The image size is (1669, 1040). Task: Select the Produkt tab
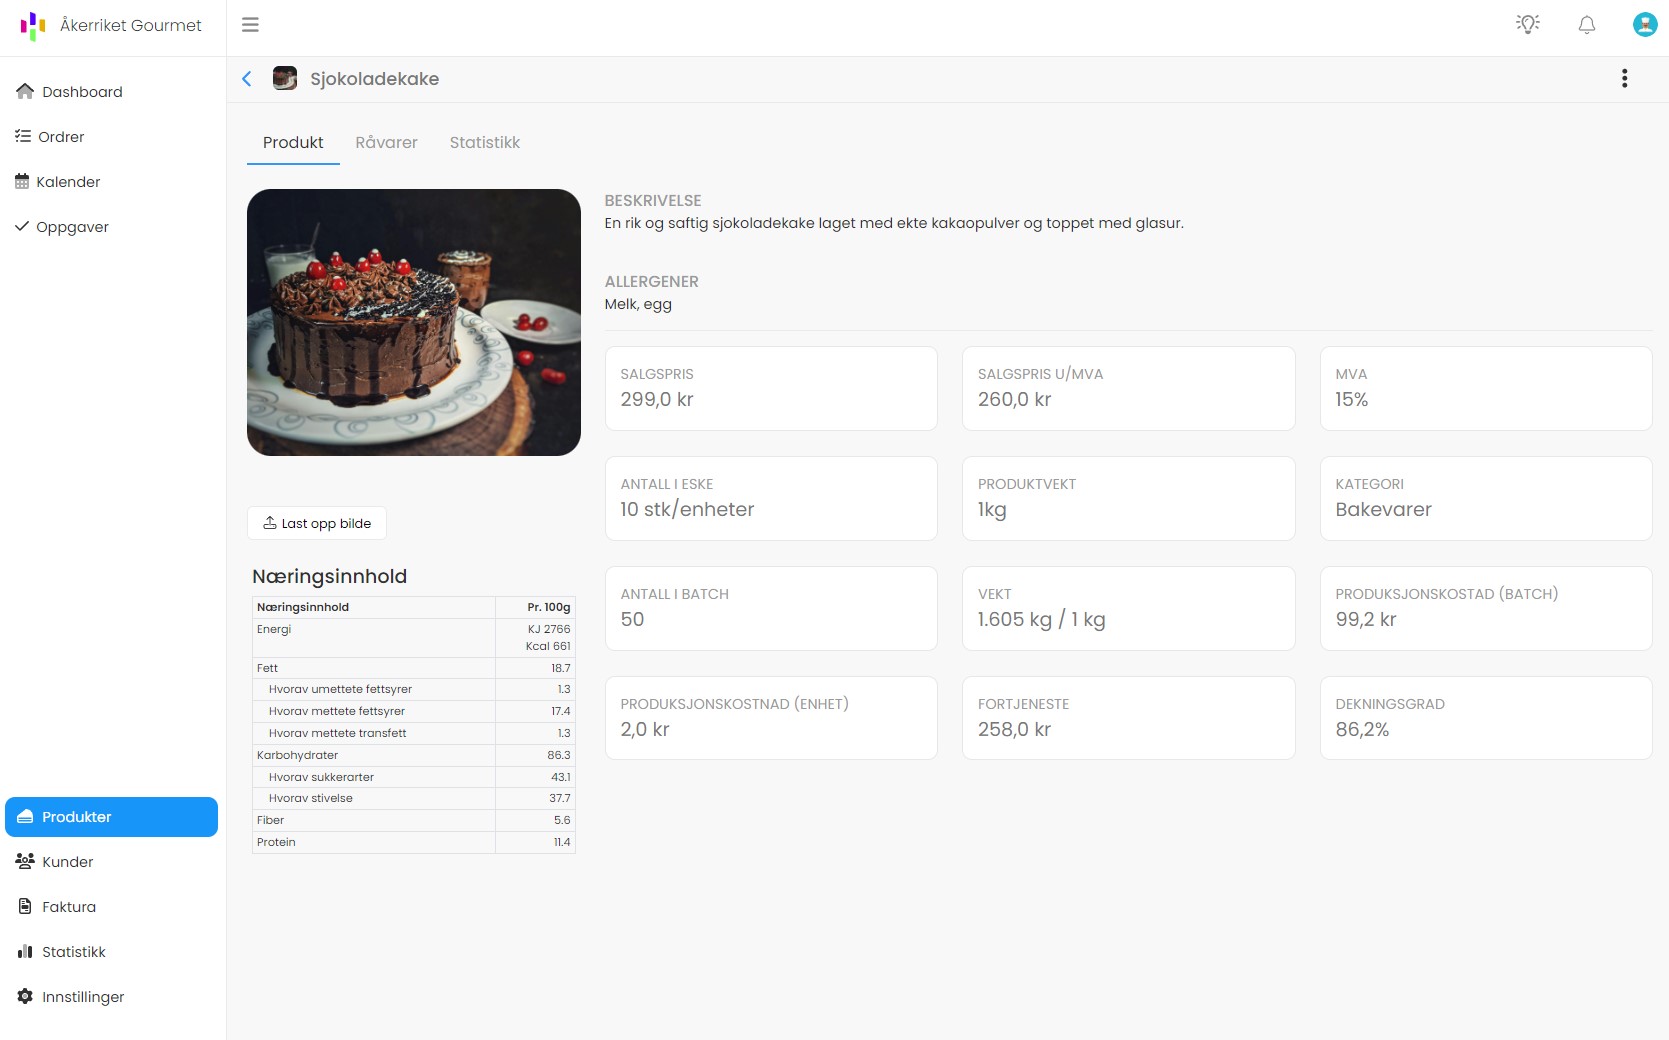(293, 143)
